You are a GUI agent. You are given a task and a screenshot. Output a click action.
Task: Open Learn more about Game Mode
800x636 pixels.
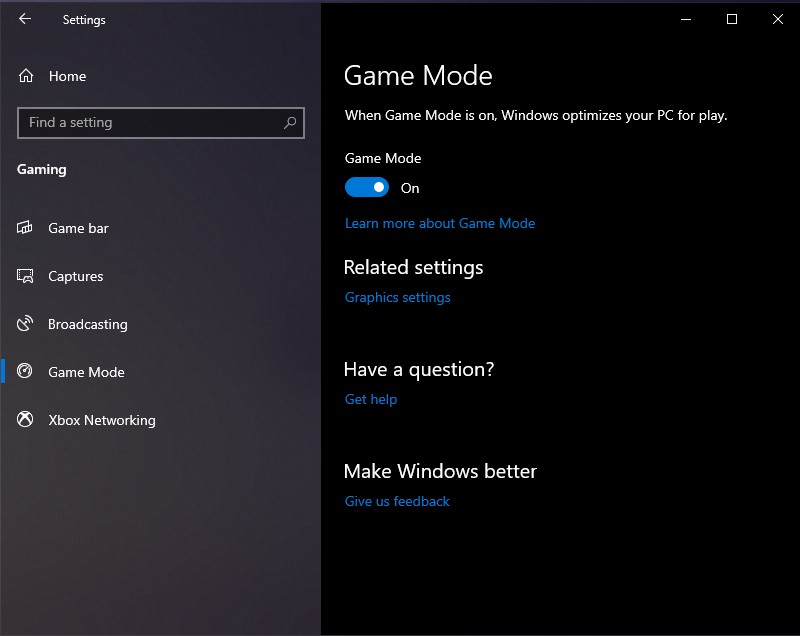pyautogui.click(x=440, y=223)
